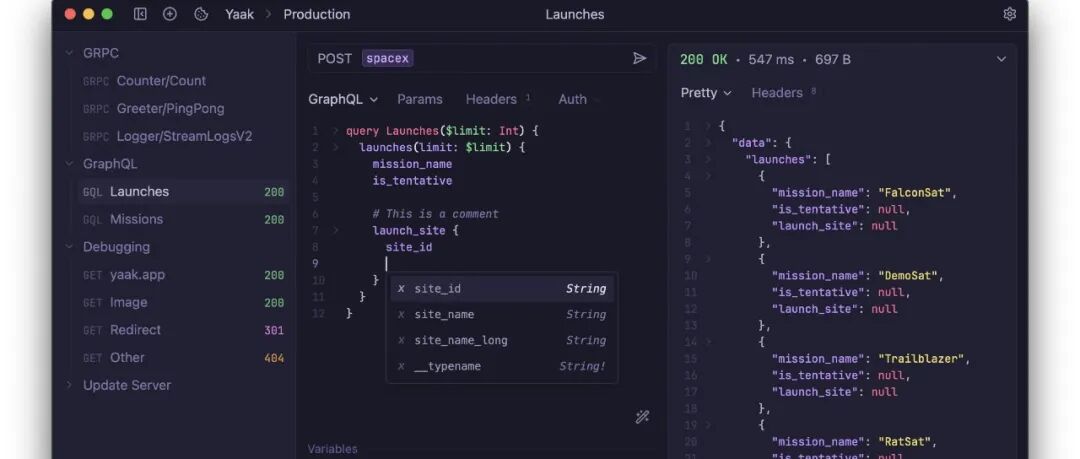Viewport: 1080px width, 459px height.
Task: Fold "data" object in response
Action: point(707,143)
